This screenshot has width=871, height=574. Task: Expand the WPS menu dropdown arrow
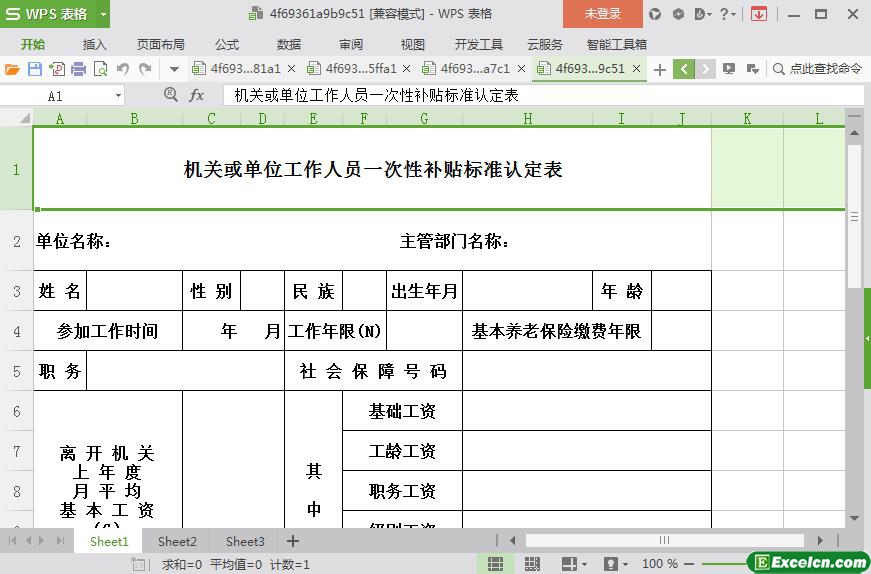pyautogui.click(x=103, y=14)
